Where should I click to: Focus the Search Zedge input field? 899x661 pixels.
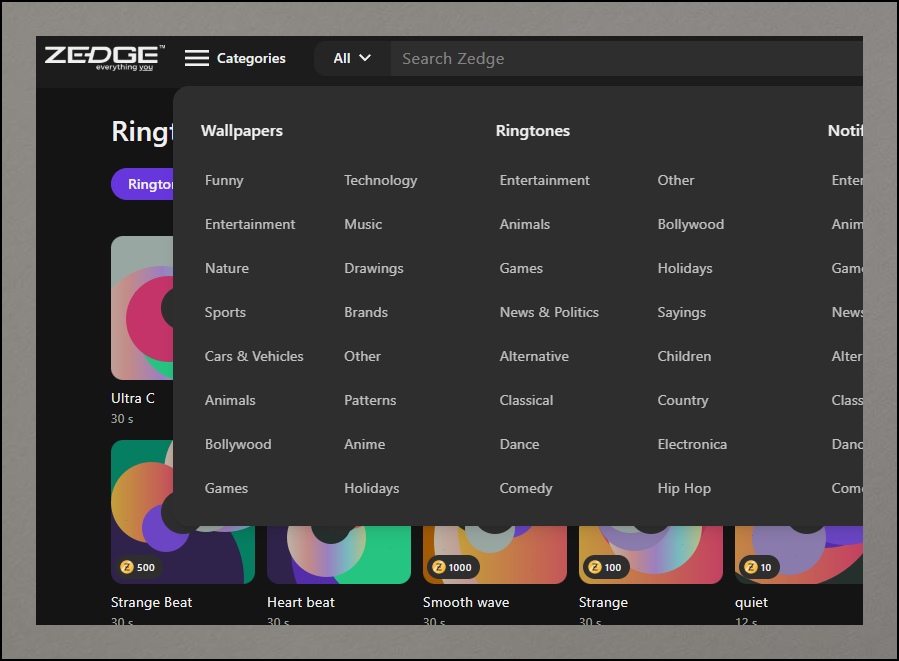tap(626, 58)
